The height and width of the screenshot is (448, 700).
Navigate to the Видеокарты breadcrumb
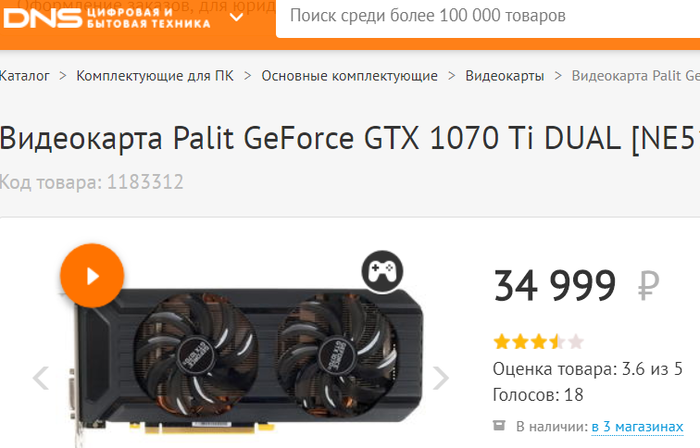[x=504, y=76]
